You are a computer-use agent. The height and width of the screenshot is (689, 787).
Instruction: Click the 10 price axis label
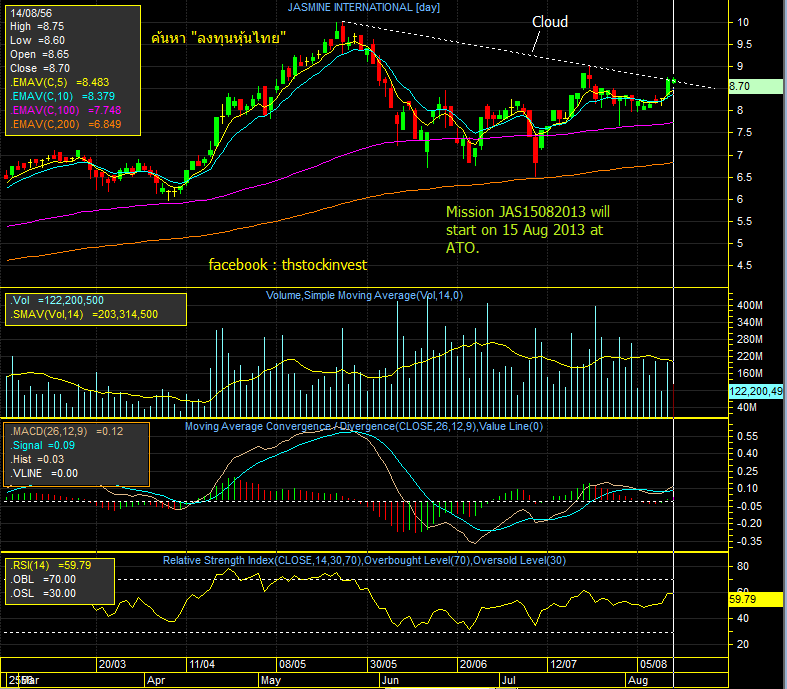[743, 22]
